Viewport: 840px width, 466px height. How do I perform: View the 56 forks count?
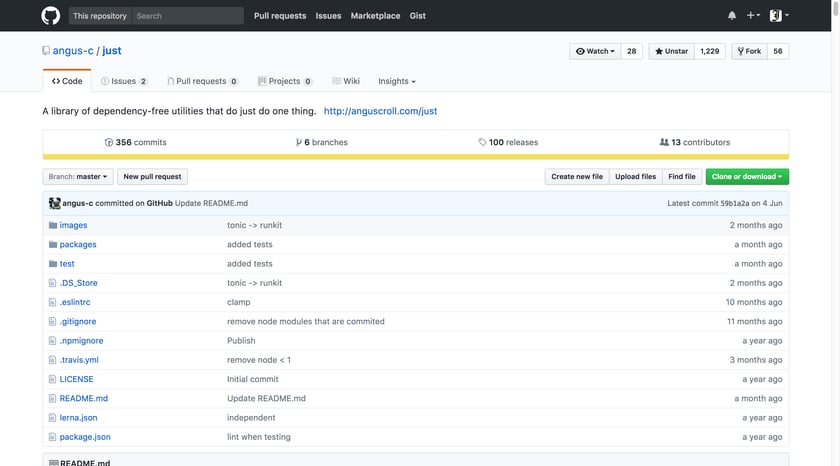(778, 51)
